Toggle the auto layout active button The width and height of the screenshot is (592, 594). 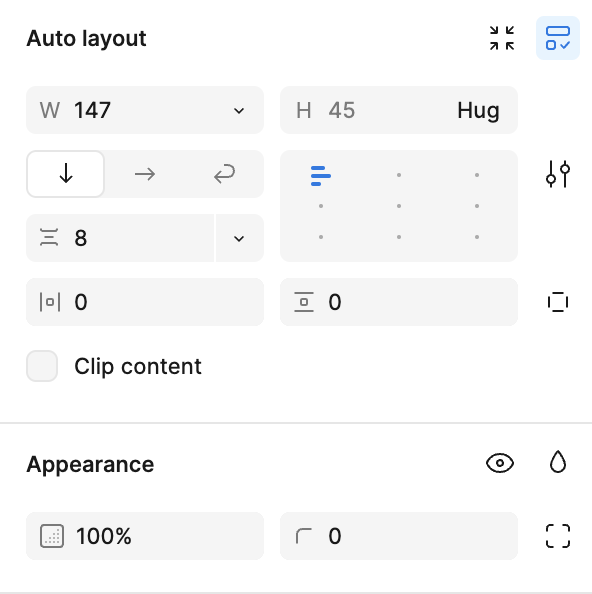tap(558, 38)
